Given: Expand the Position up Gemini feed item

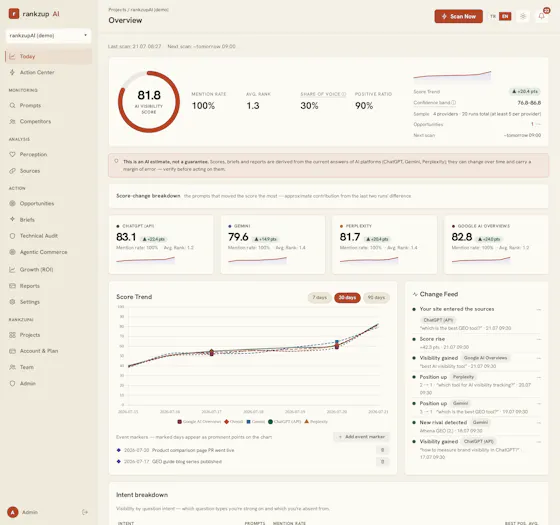Looking at the screenshot, I should coord(539,404).
